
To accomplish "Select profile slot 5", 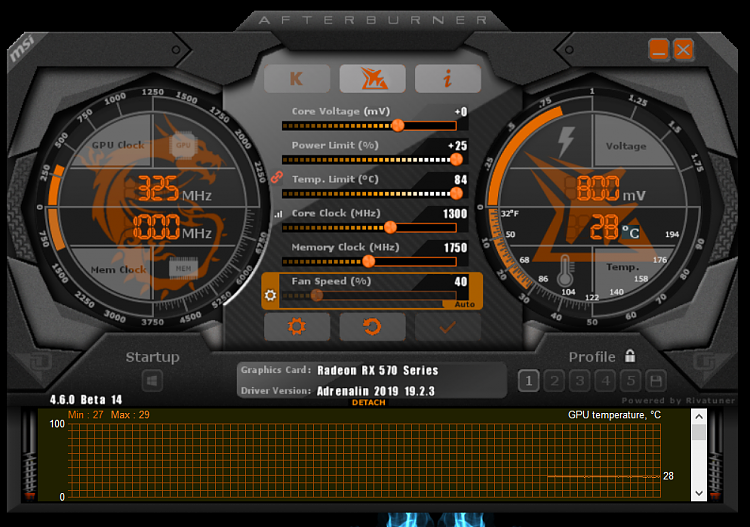I will pyautogui.click(x=631, y=381).
